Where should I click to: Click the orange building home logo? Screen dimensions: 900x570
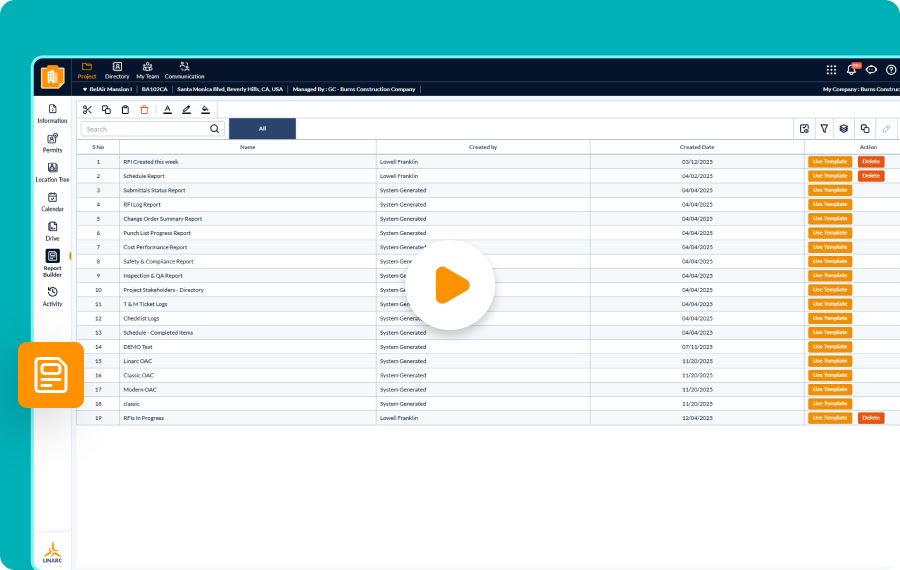[x=53, y=76]
